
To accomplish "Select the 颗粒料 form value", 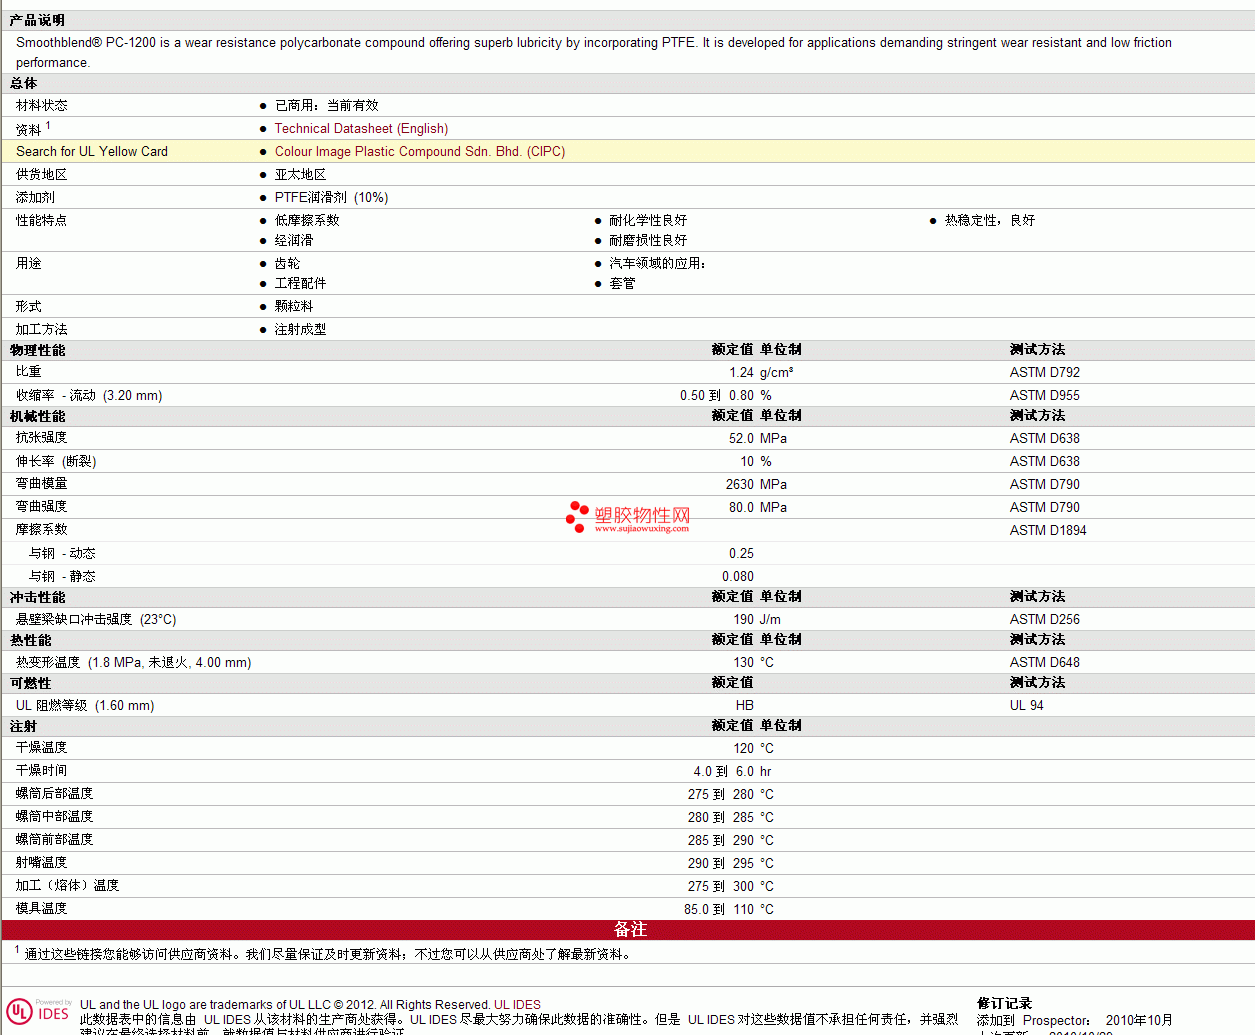I will coord(294,306).
